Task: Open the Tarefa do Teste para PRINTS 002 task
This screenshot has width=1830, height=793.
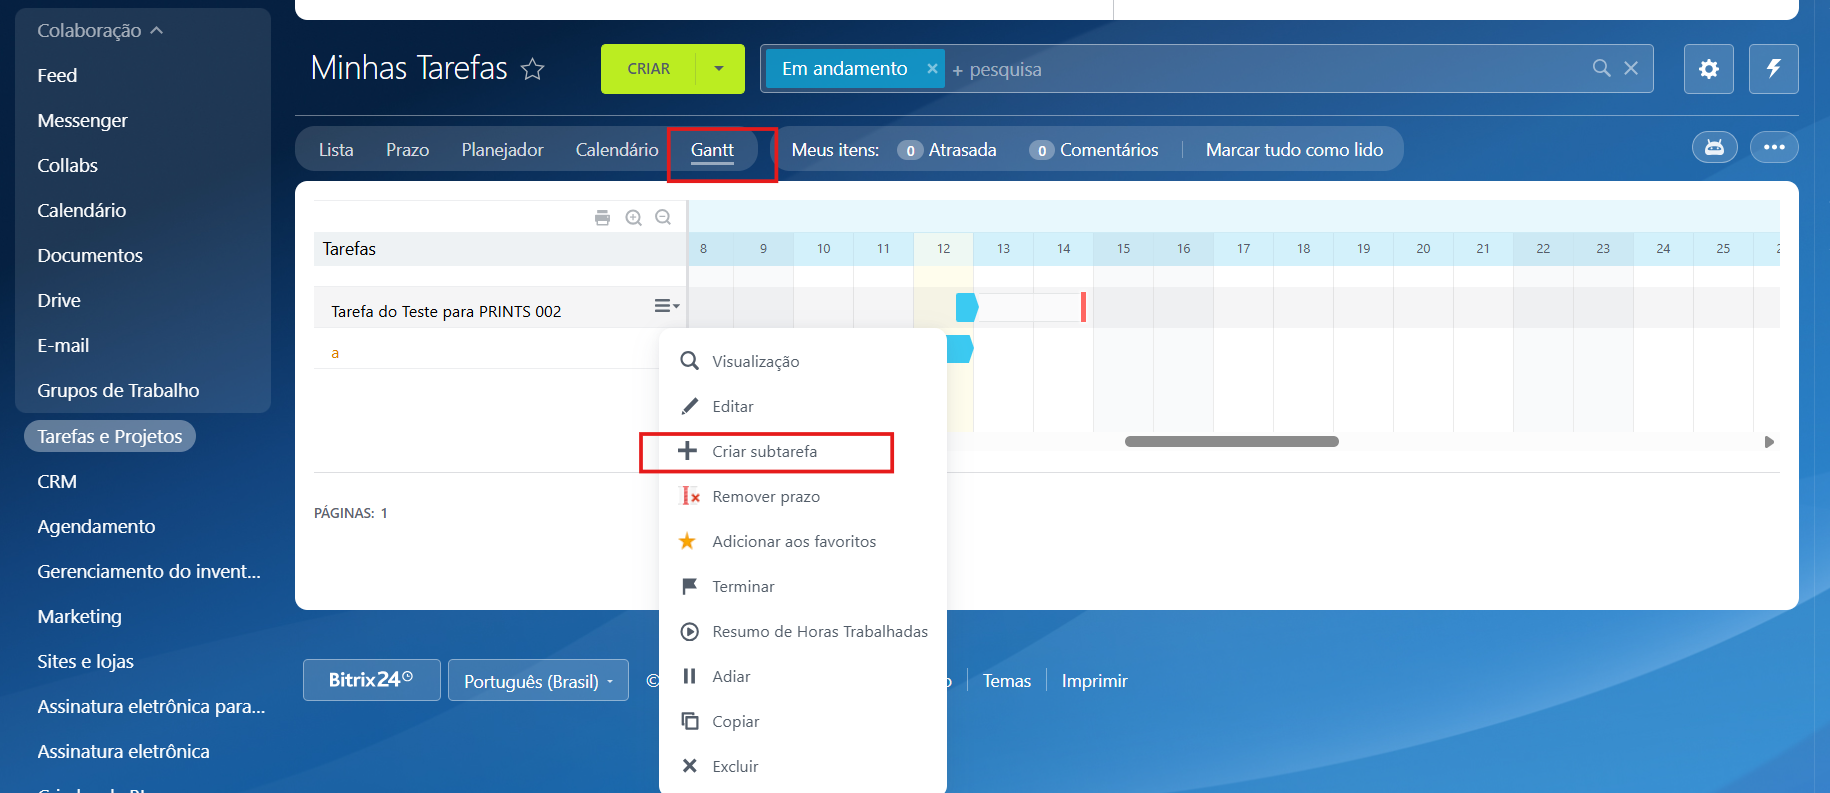Action: coord(446,312)
